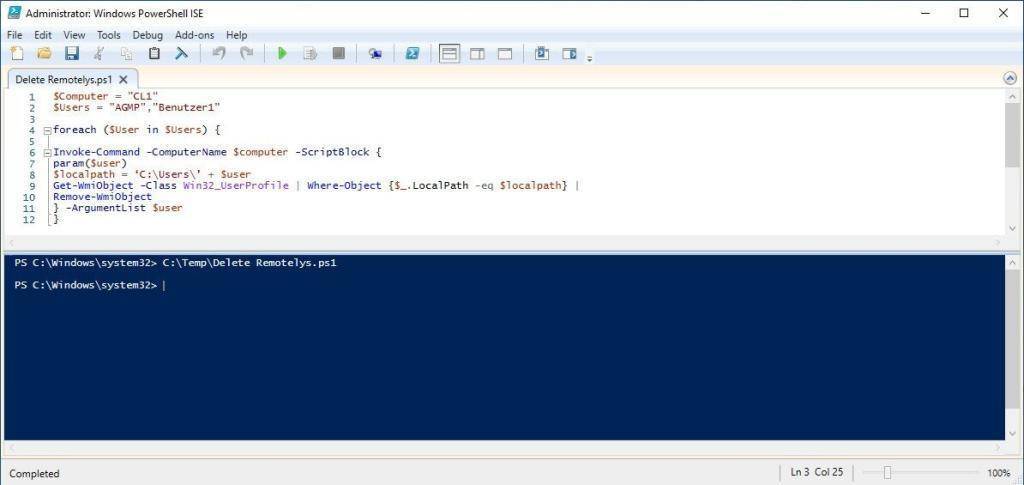Image resolution: width=1024 pixels, height=485 pixels.
Task: Stop execution with the Stop Operation icon
Action: point(338,54)
